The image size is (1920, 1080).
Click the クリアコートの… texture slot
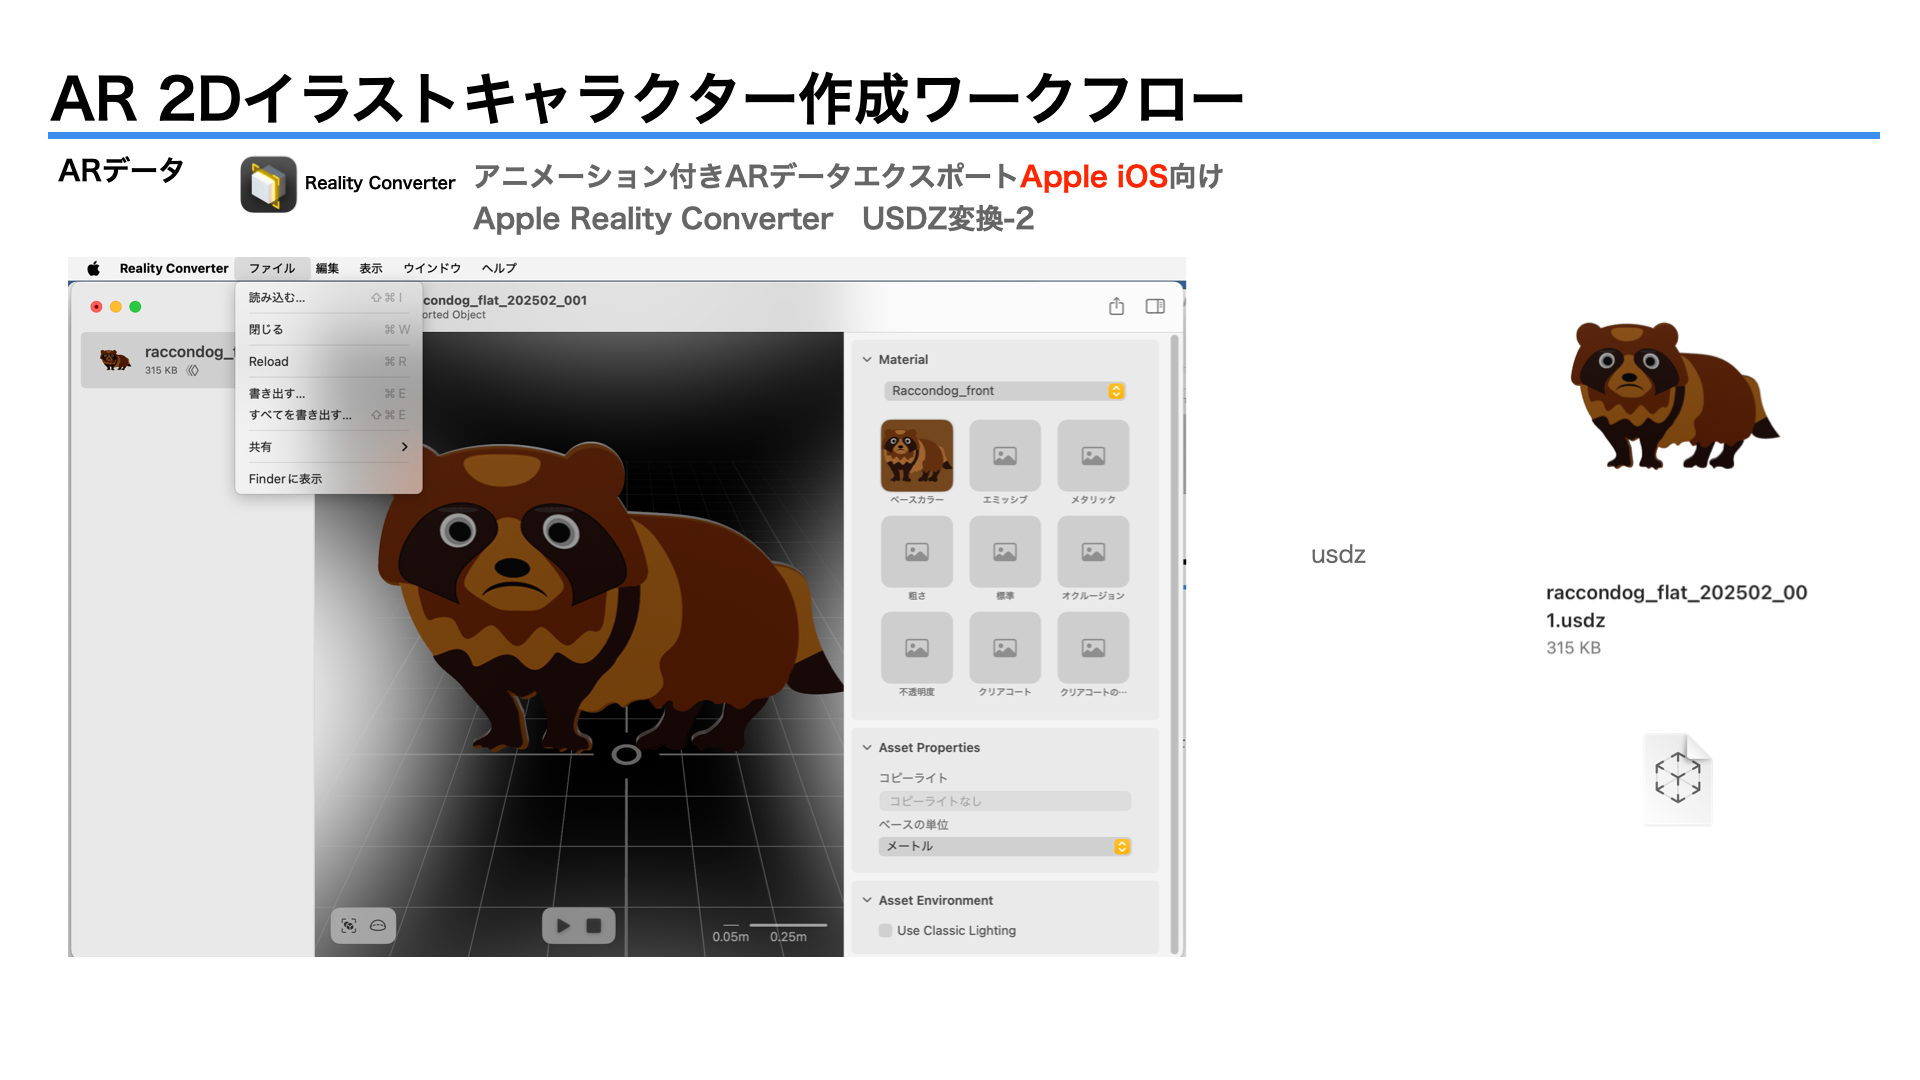coord(1093,648)
